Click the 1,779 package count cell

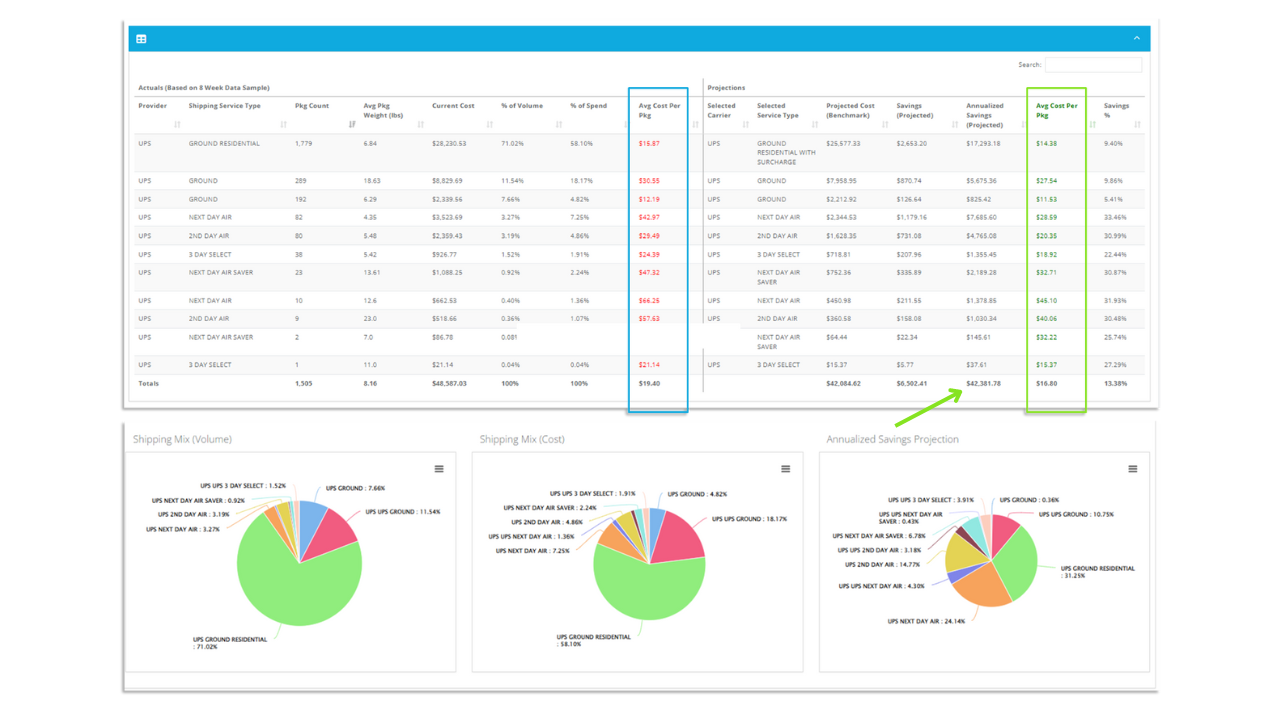click(x=305, y=144)
